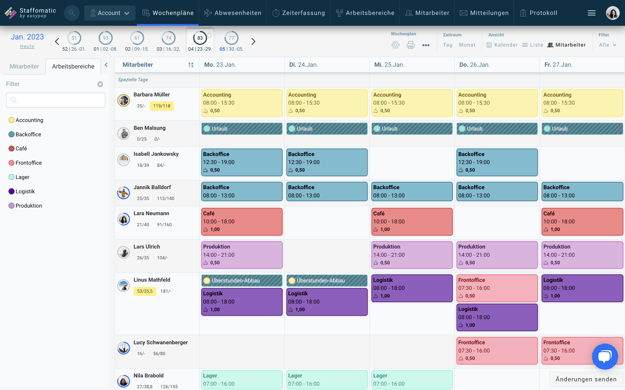Open Linus Mathfeld's Thursday Frontoffice shift
Screen dimensions: 625x390
coord(497,288)
